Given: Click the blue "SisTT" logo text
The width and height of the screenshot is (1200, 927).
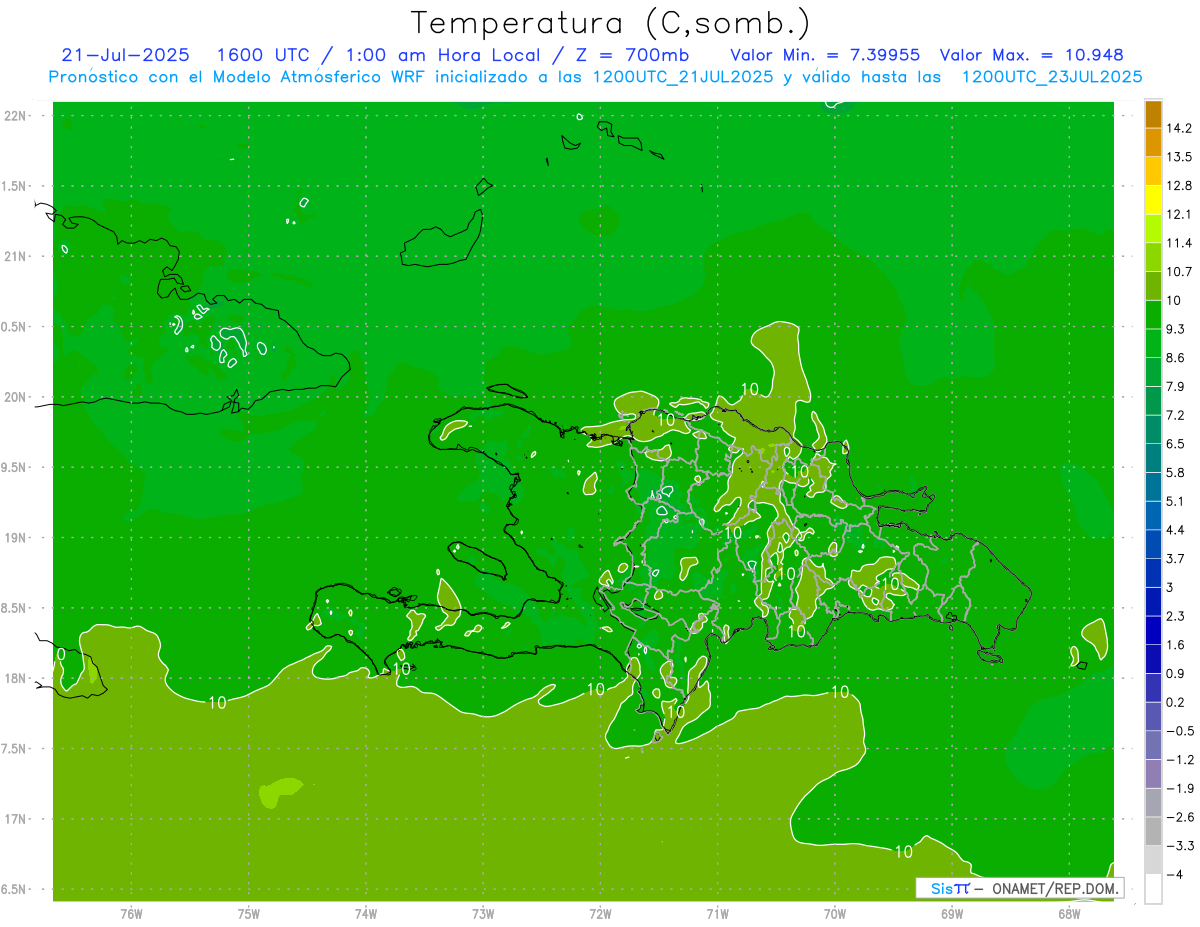Looking at the screenshot, I should tap(949, 888).
